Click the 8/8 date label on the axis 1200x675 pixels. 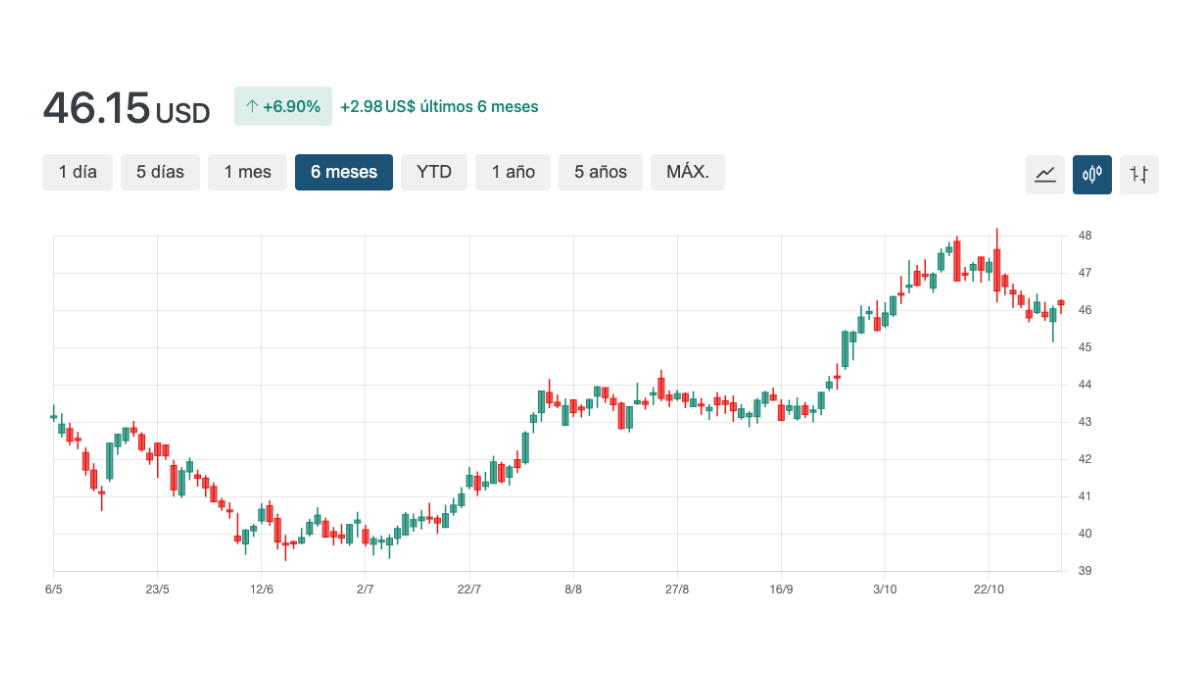[x=573, y=589]
